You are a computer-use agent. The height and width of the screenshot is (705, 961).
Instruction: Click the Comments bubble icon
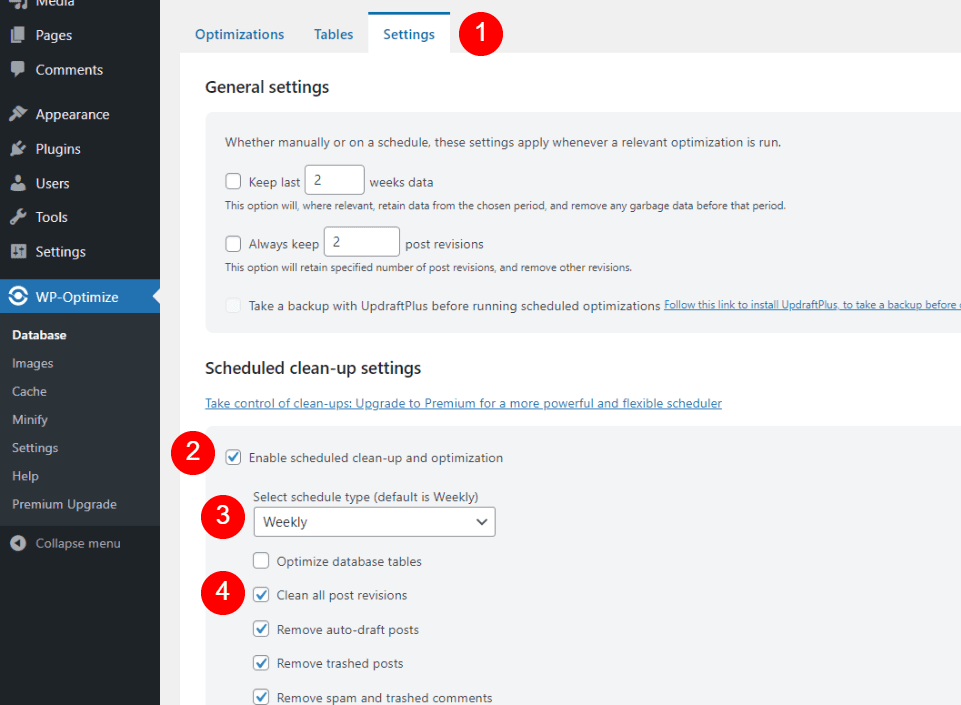click(x=18, y=70)
